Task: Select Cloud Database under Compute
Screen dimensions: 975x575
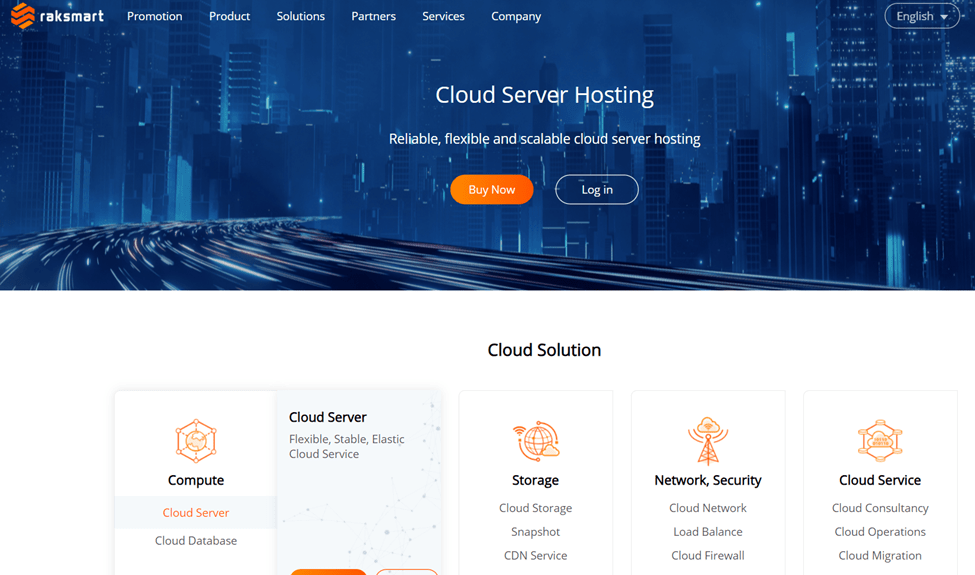Action: tap(196, 540)
